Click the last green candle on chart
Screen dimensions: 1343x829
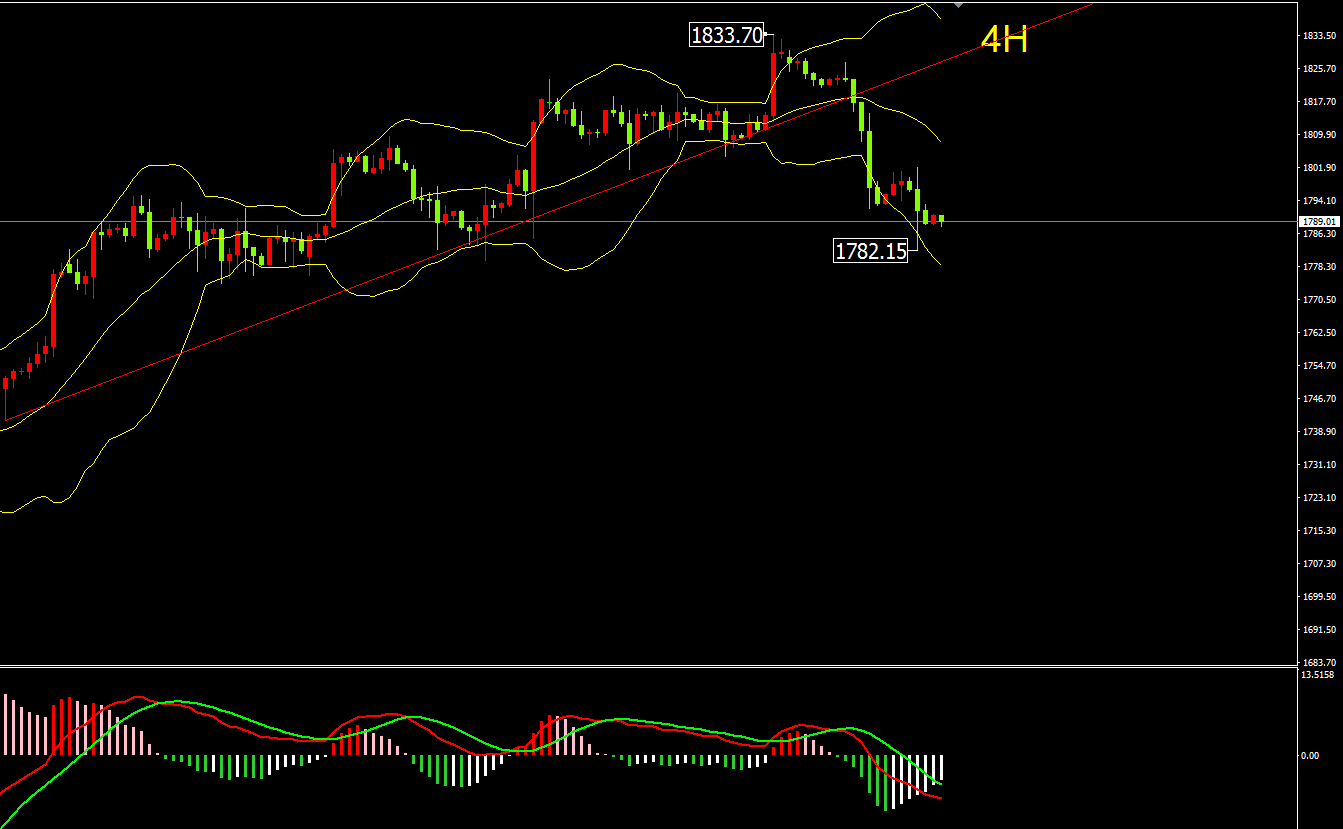click(941, 218)
